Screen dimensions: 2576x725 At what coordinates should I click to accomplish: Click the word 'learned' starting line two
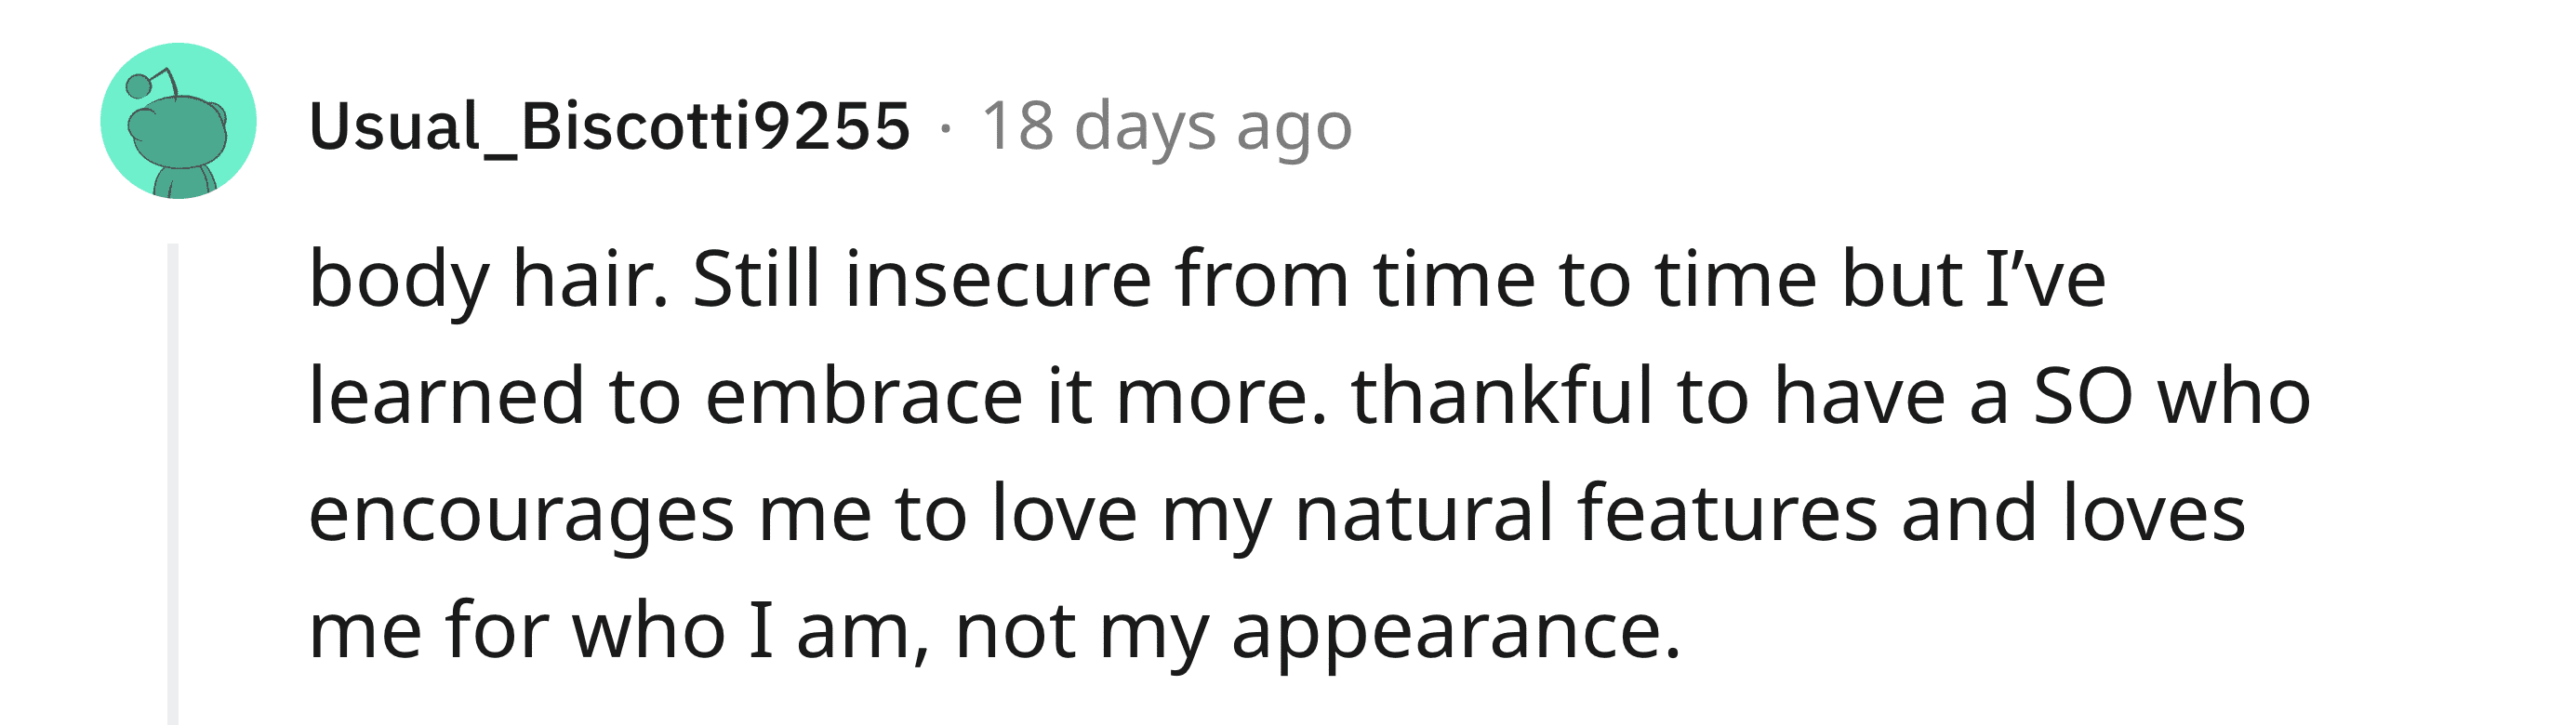pyautogui.click(x=447, y=396)
